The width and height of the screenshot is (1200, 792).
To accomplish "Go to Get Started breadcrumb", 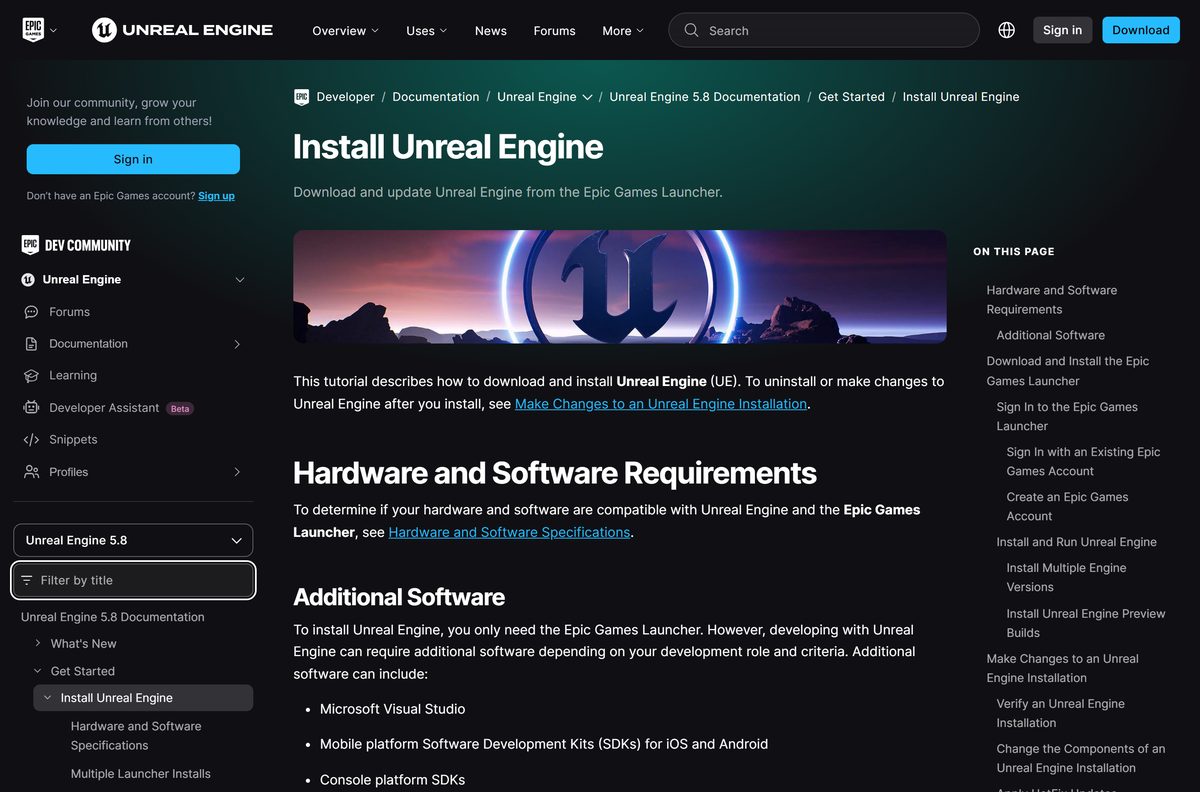I will 851,97.
